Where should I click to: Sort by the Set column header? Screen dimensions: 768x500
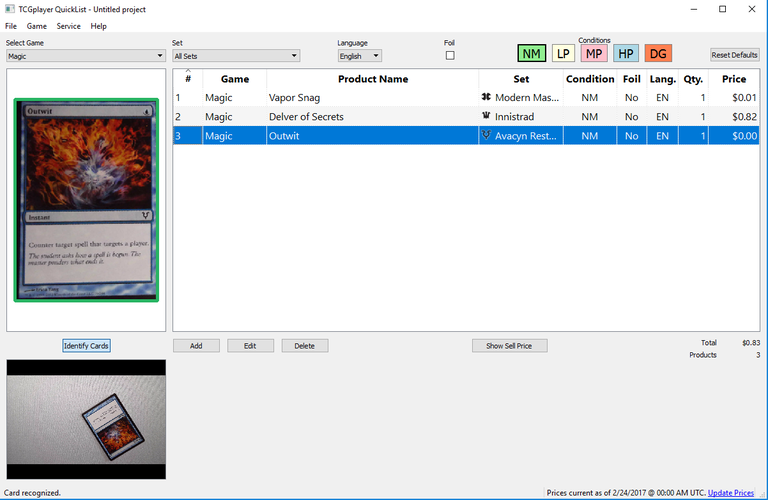pos(521,79)
